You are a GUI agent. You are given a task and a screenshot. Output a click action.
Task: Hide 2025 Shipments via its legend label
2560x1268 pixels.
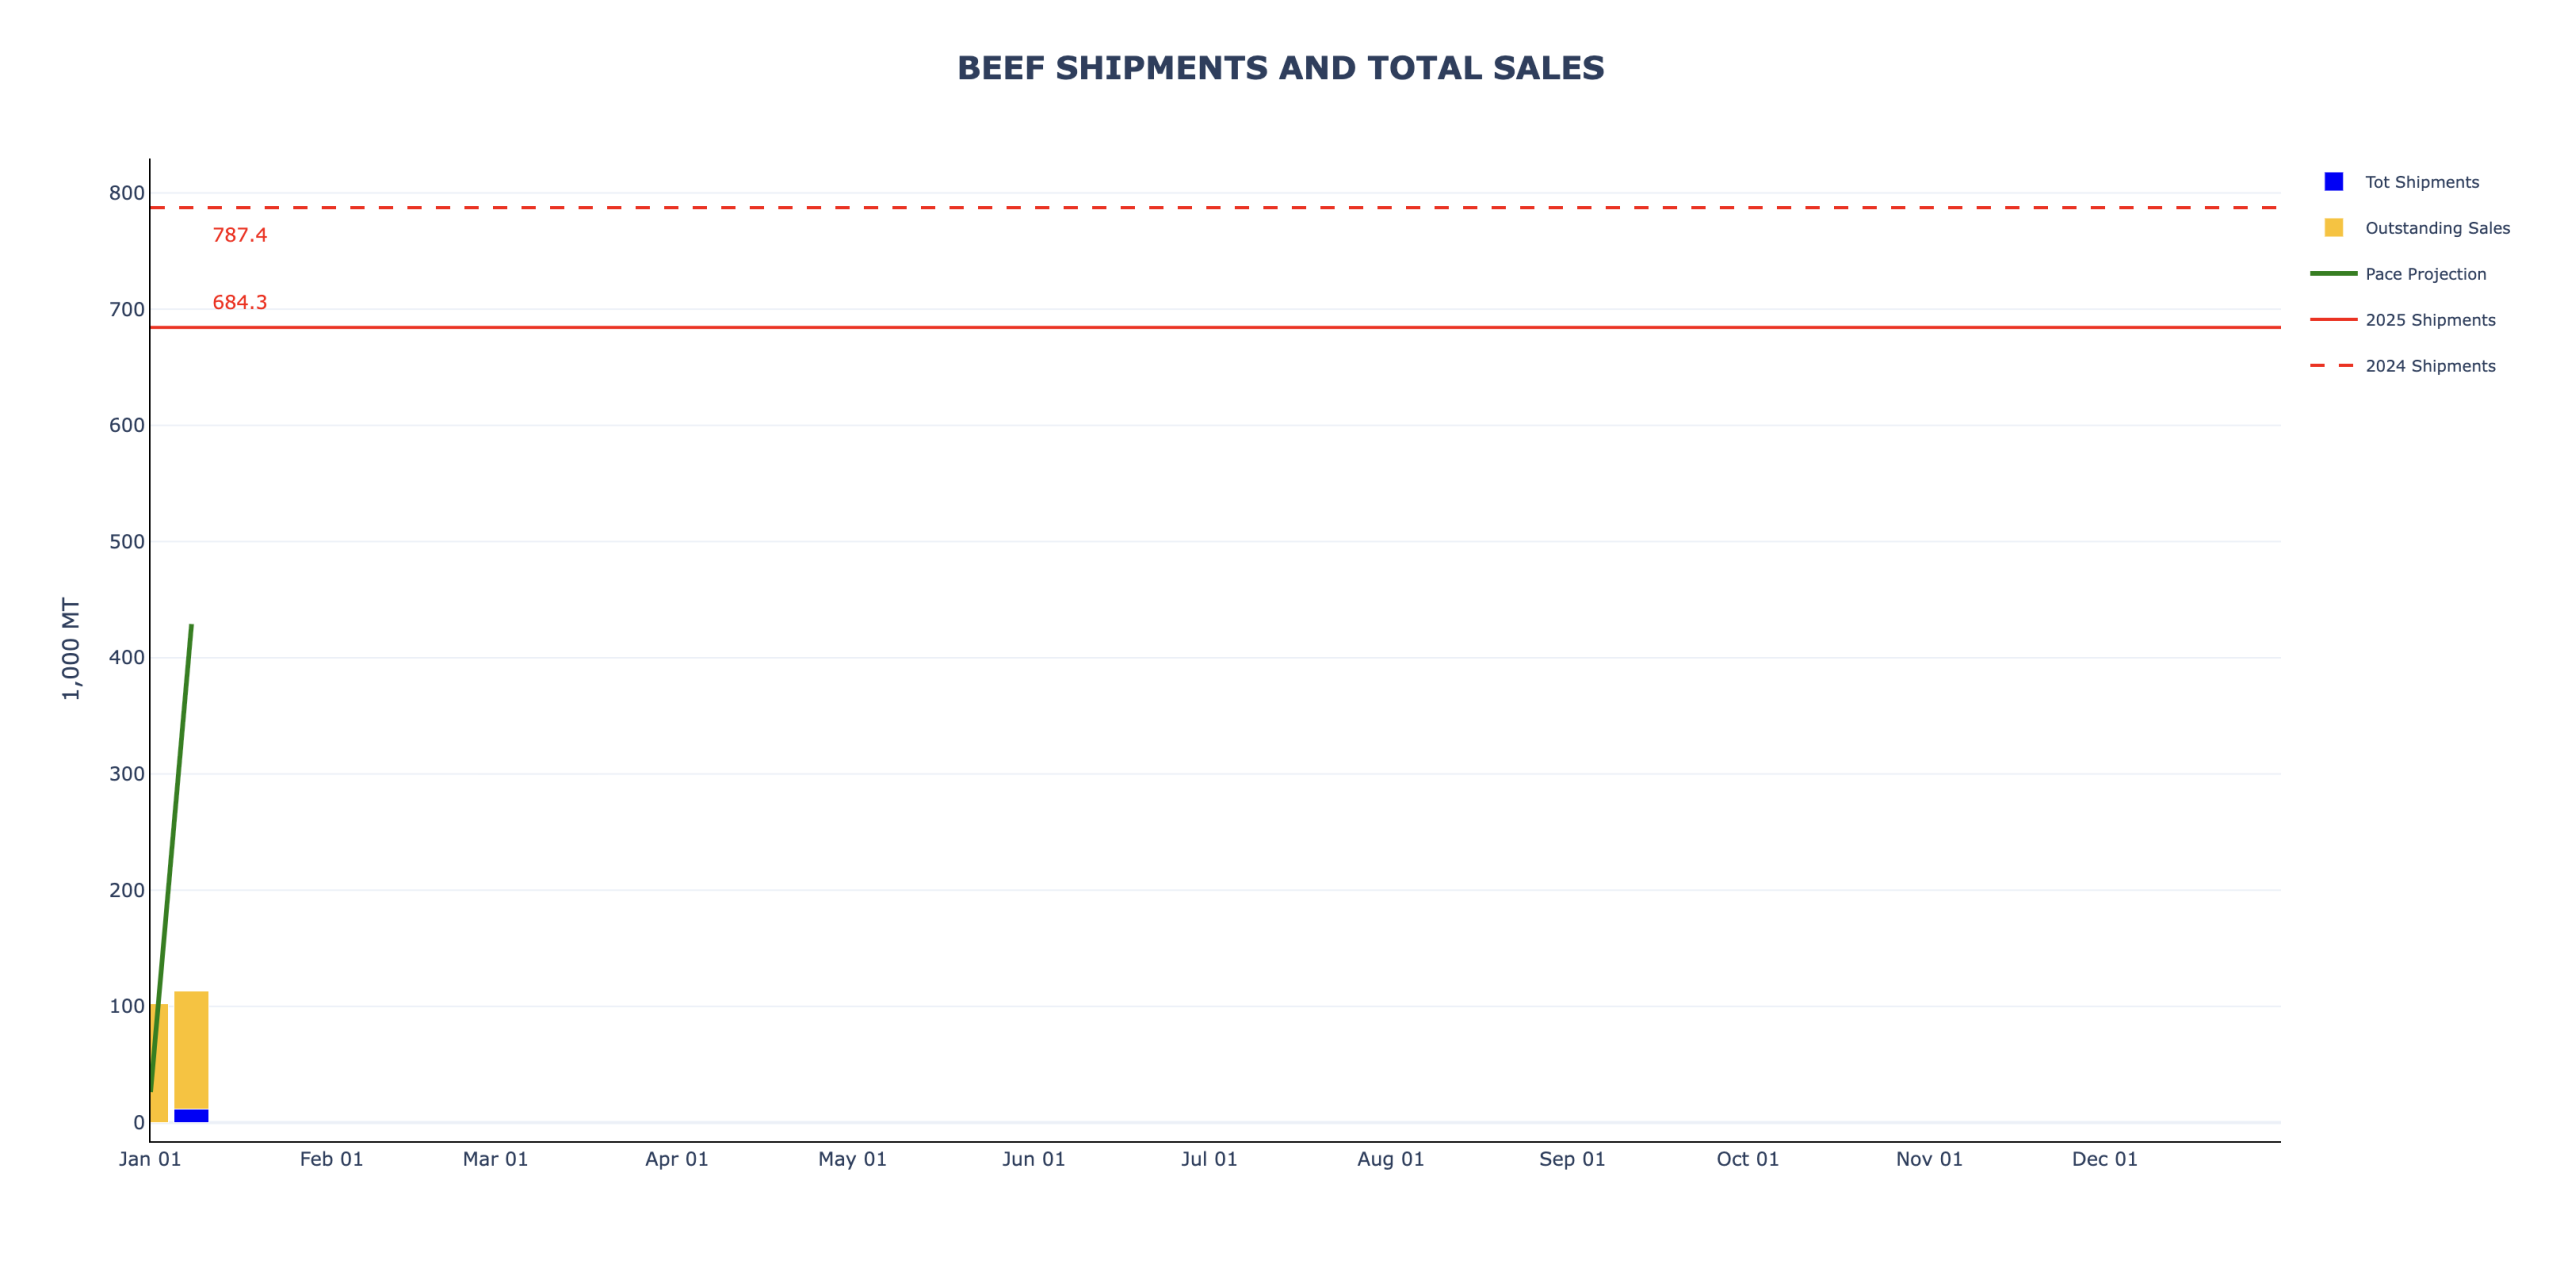pos(2429,320)
